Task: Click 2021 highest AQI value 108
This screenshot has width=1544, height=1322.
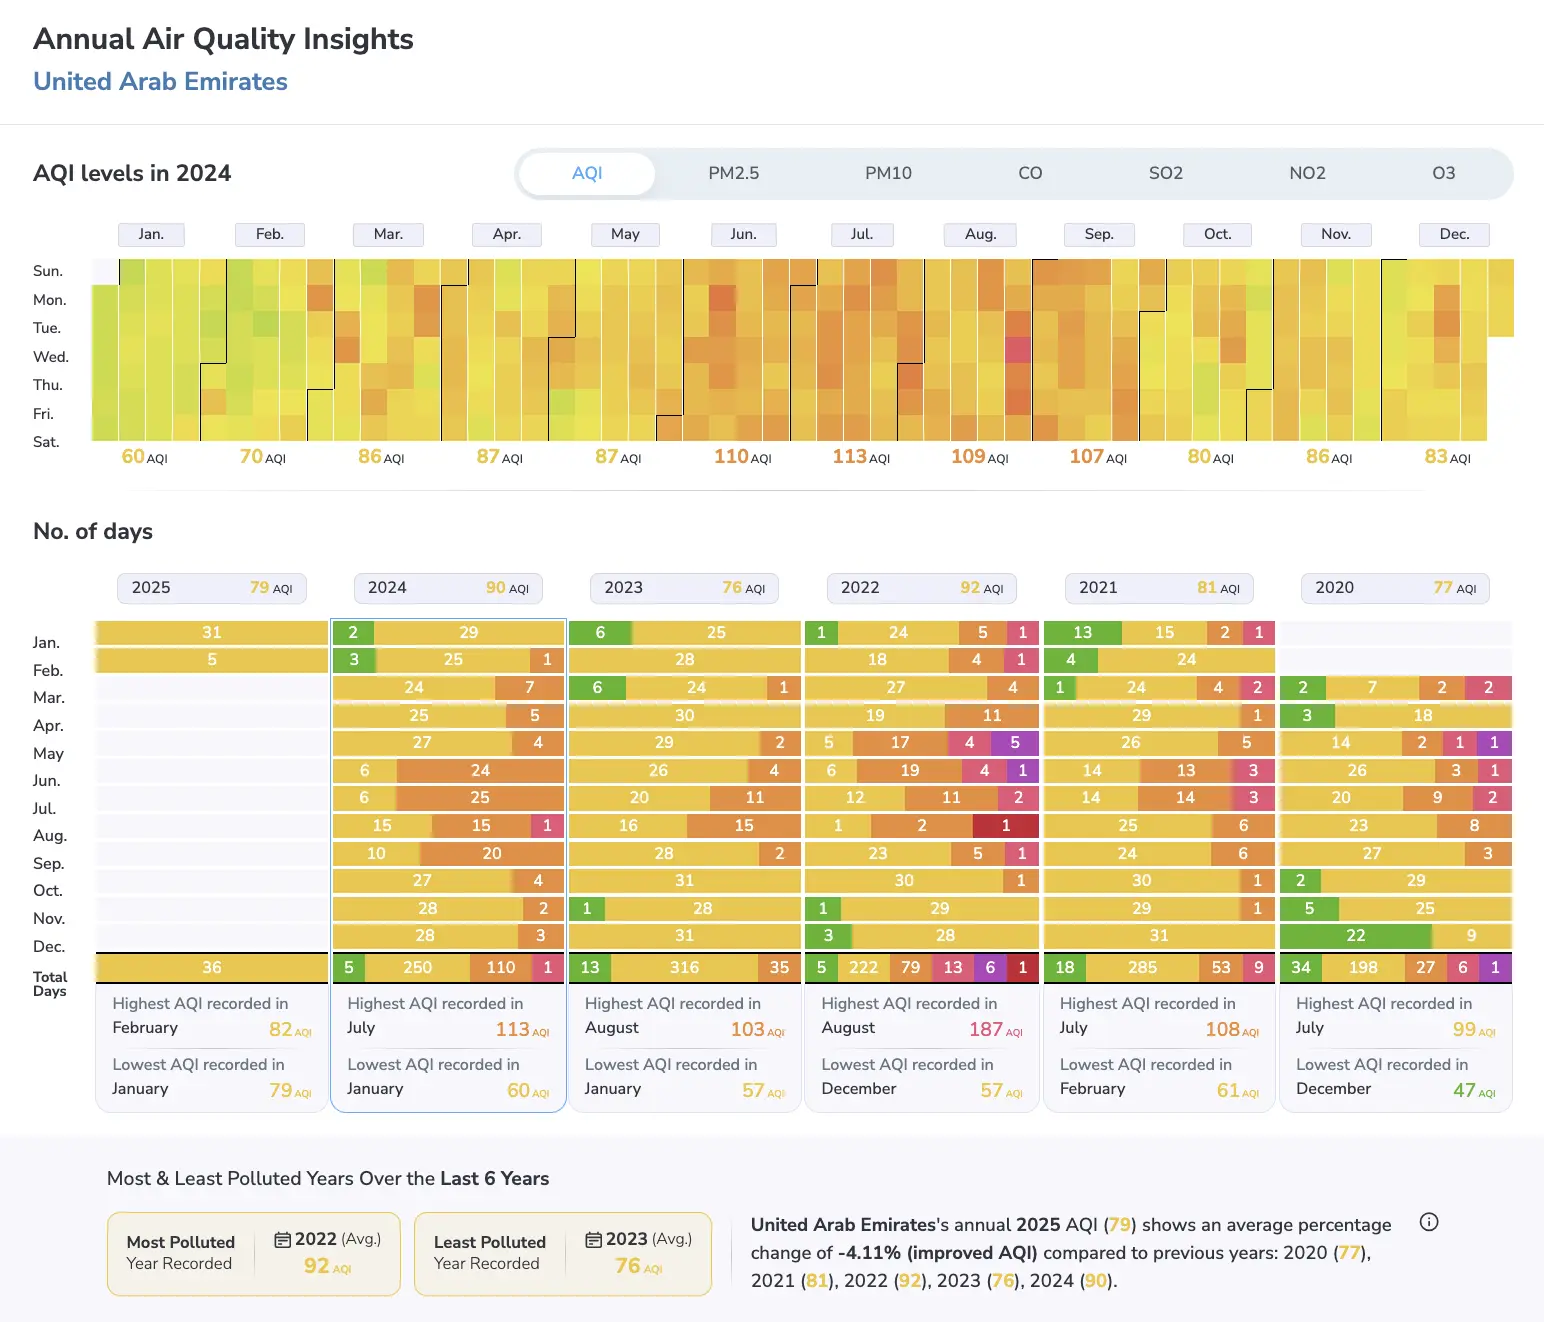Action: click(1232, 1029)
